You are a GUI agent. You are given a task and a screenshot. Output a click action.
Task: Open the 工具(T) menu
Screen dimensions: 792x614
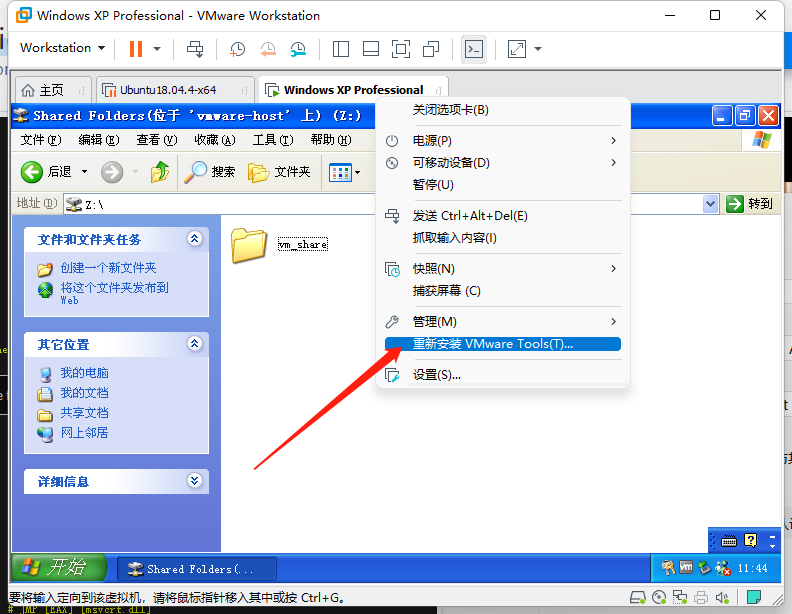(x=273, y=140)
